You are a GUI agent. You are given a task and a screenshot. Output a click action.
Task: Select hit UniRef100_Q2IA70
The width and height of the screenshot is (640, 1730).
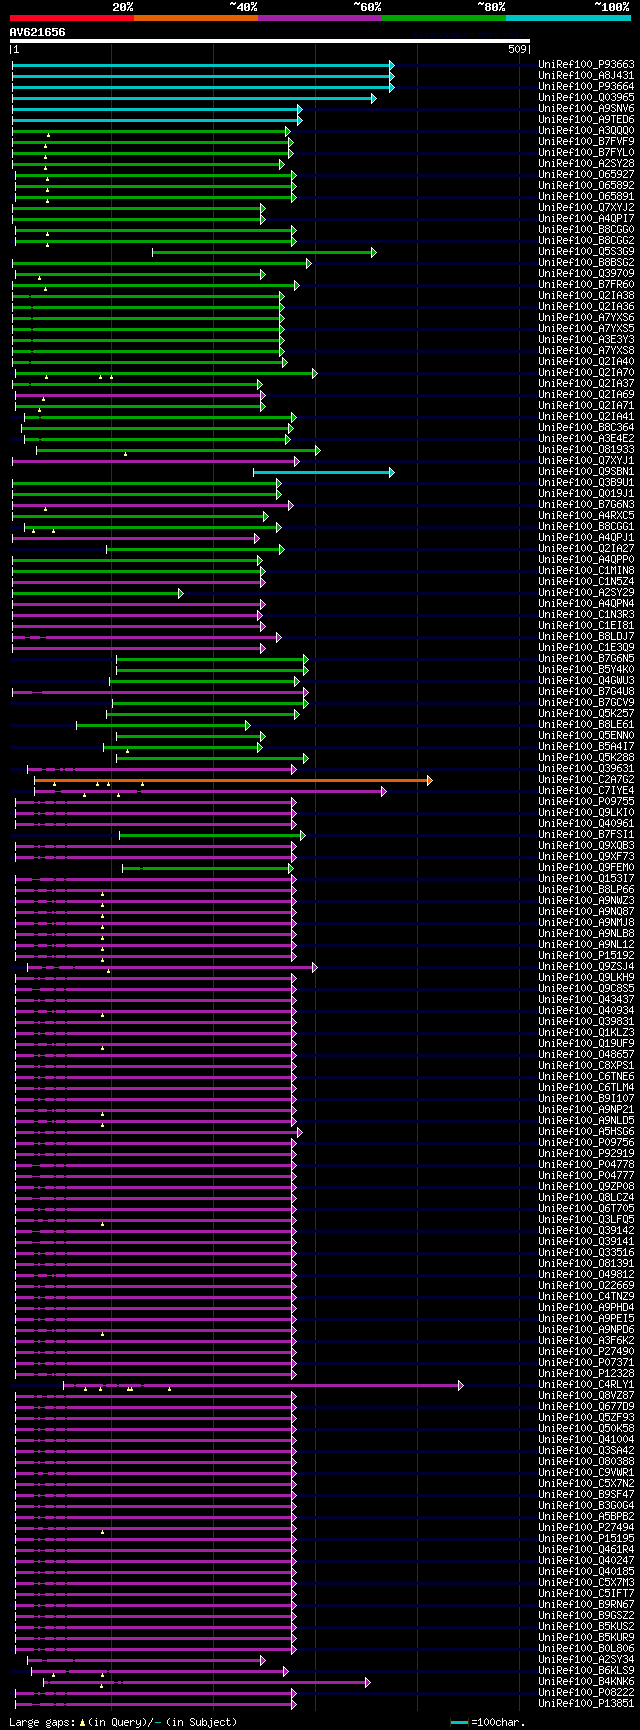pyautogui.click(x=586, y=373)
